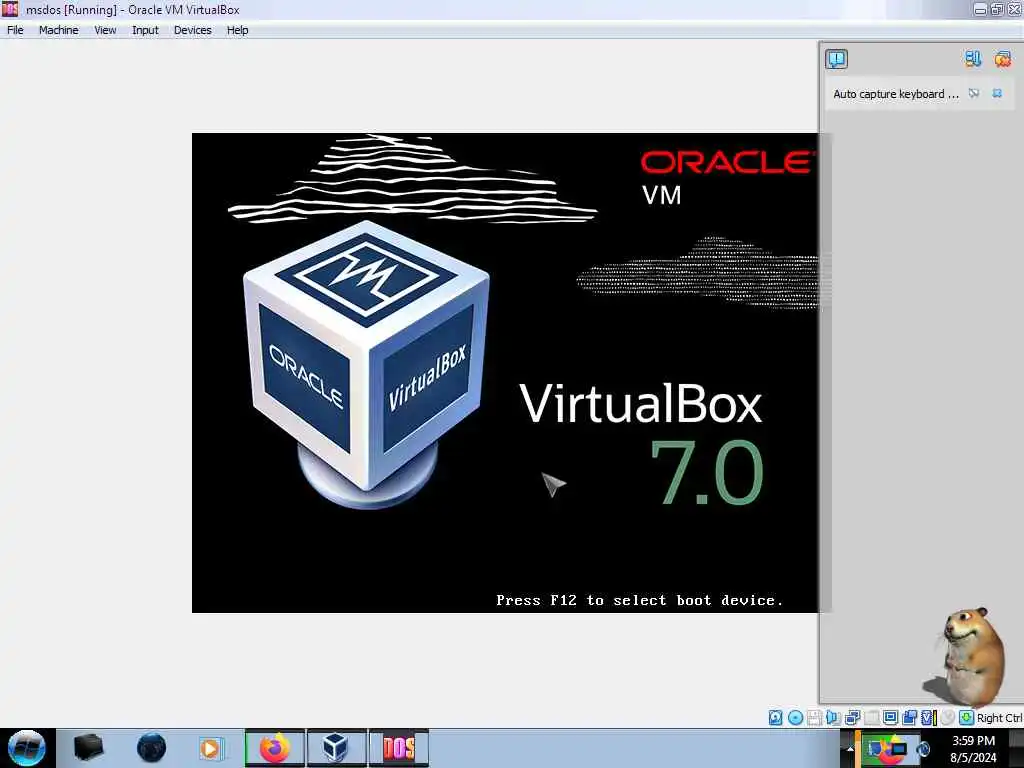Open the Help menu
The height and width of the screenshot is (768, 1024).
coord(238,30)
